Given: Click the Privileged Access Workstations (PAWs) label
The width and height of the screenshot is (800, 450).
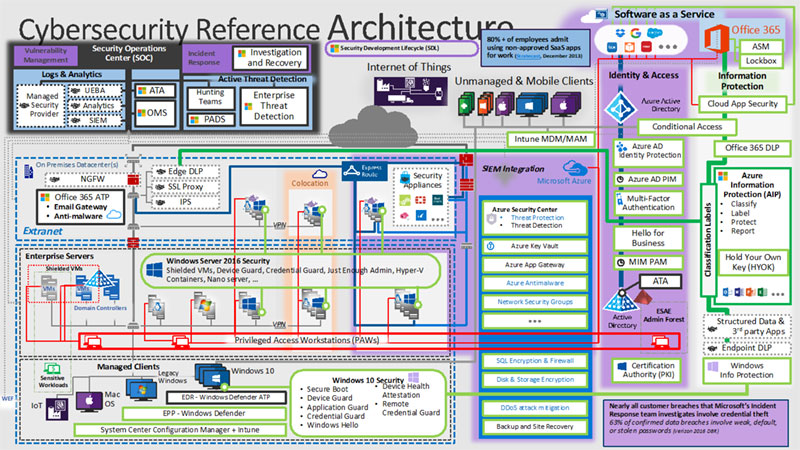Looking at the screenshot, I should pyautogui.click(x=307, y=340).
